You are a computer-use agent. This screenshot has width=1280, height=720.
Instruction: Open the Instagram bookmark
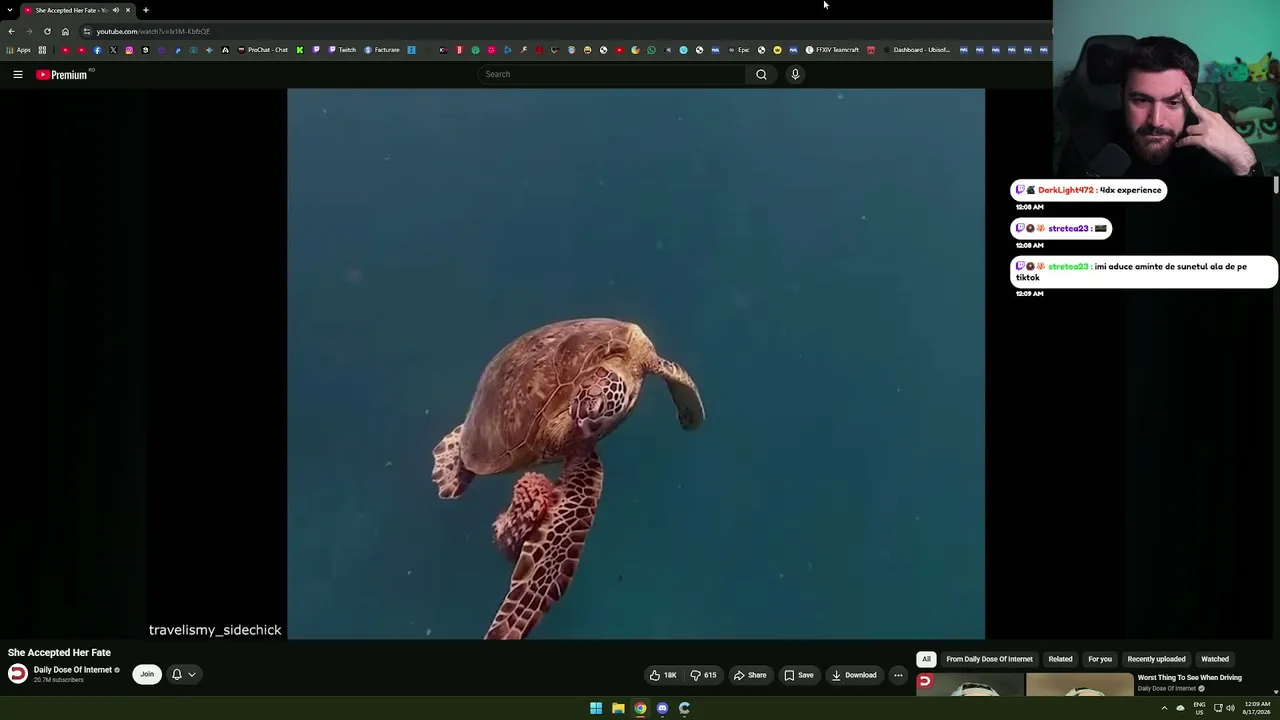click(x=129, y=50)
